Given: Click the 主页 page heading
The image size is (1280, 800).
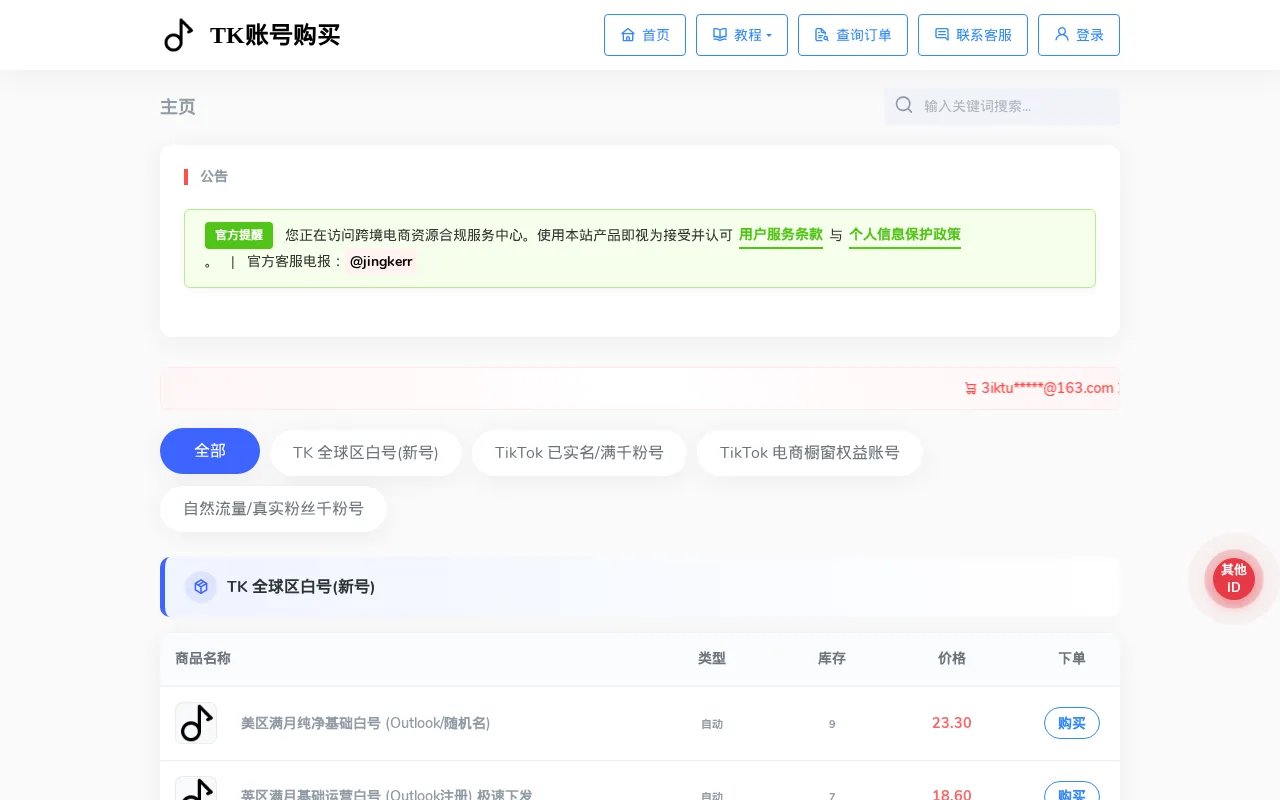Looking at the screenshot, I should point(178,107).
